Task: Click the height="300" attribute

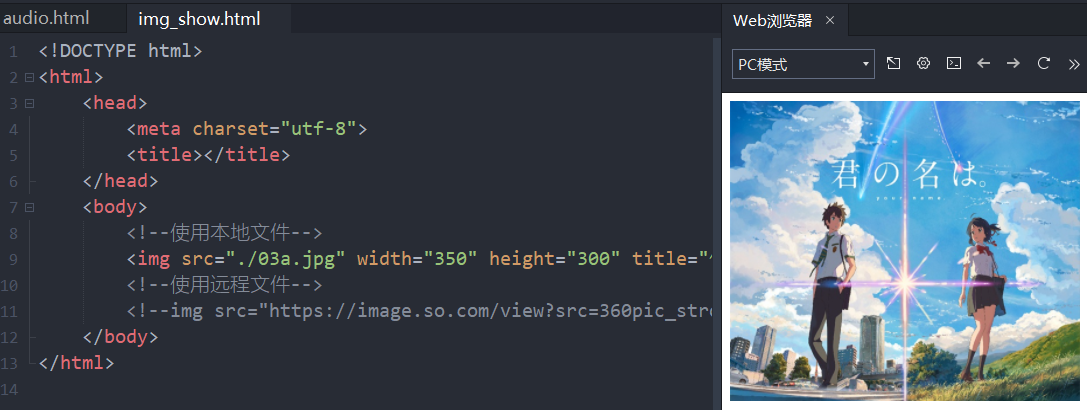Action: (x=555, y=259)
